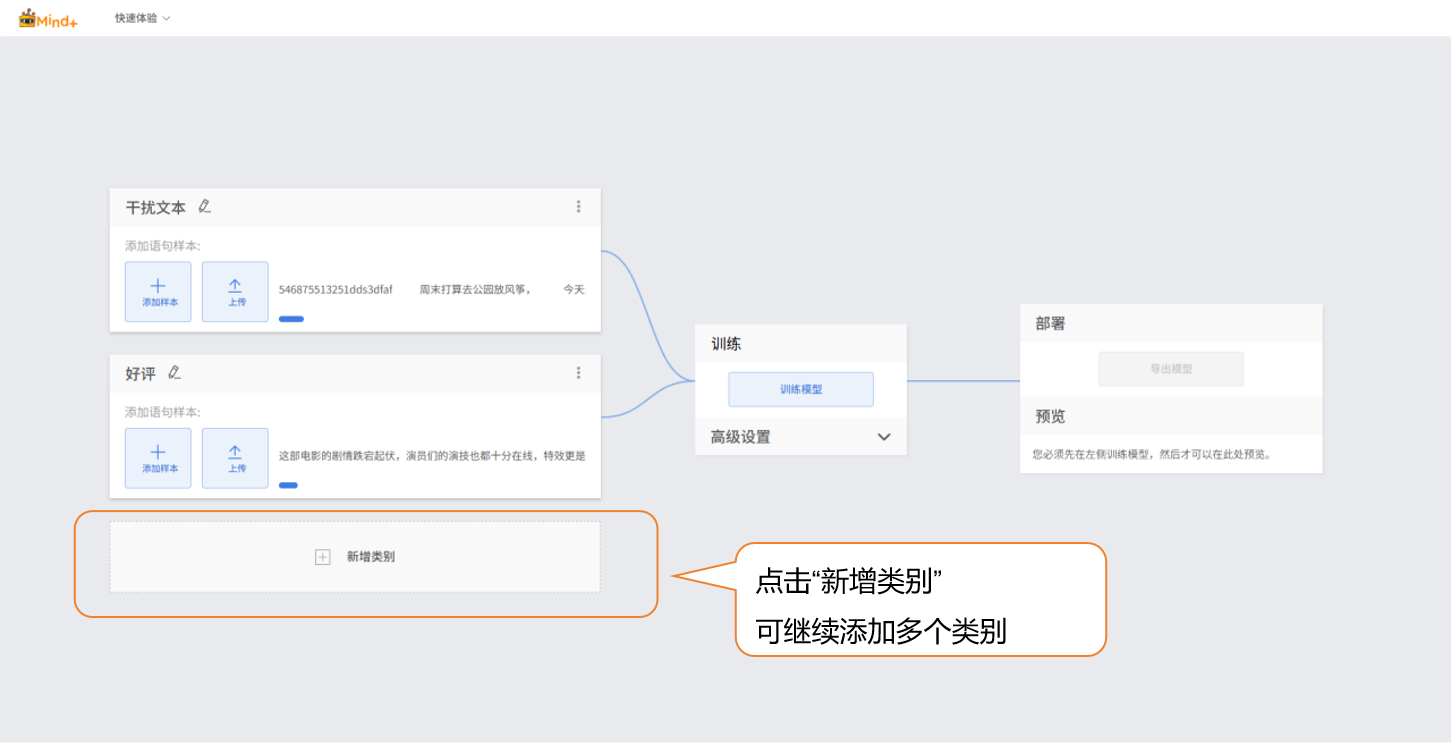Click the blue scroll bar under 好评 samples
Image resolution: width=1451 pixels, height=750 pixels.
click(x=288, y=485)
